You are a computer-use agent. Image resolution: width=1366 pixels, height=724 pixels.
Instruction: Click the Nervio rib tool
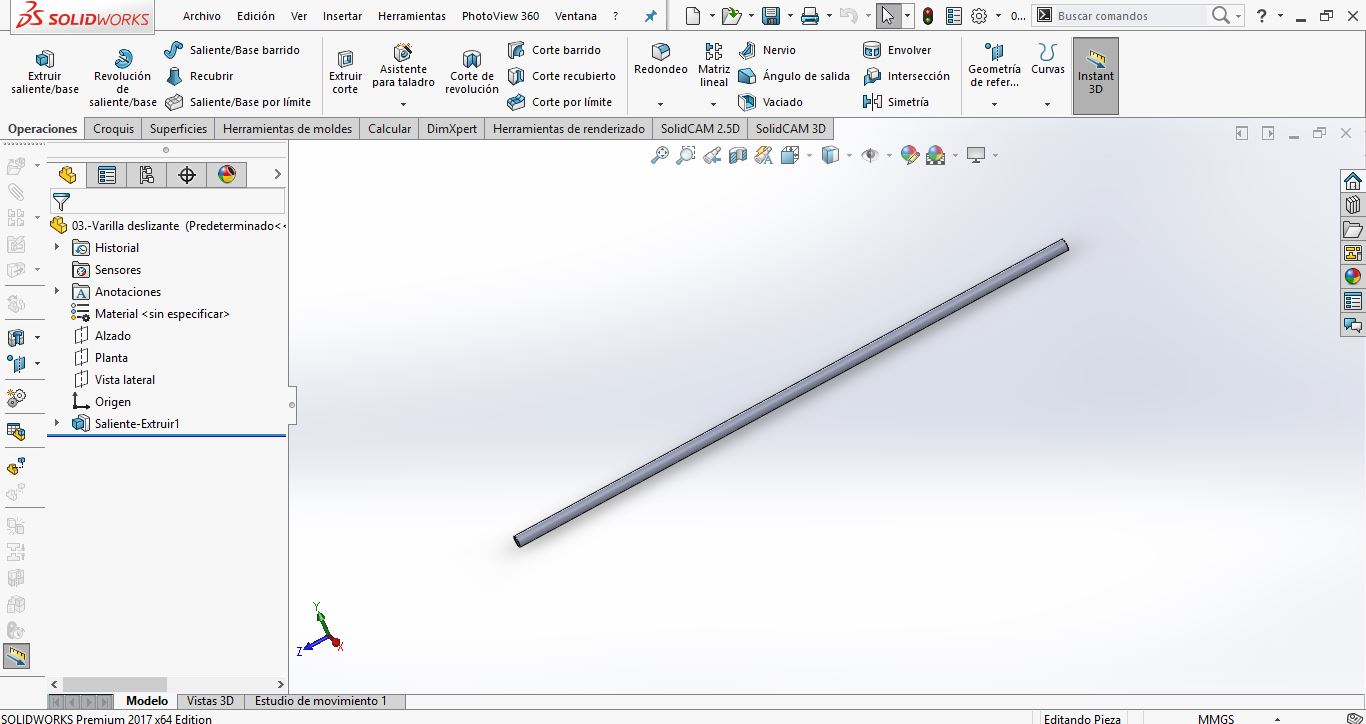pyautogui.click(x=767, y=50)
